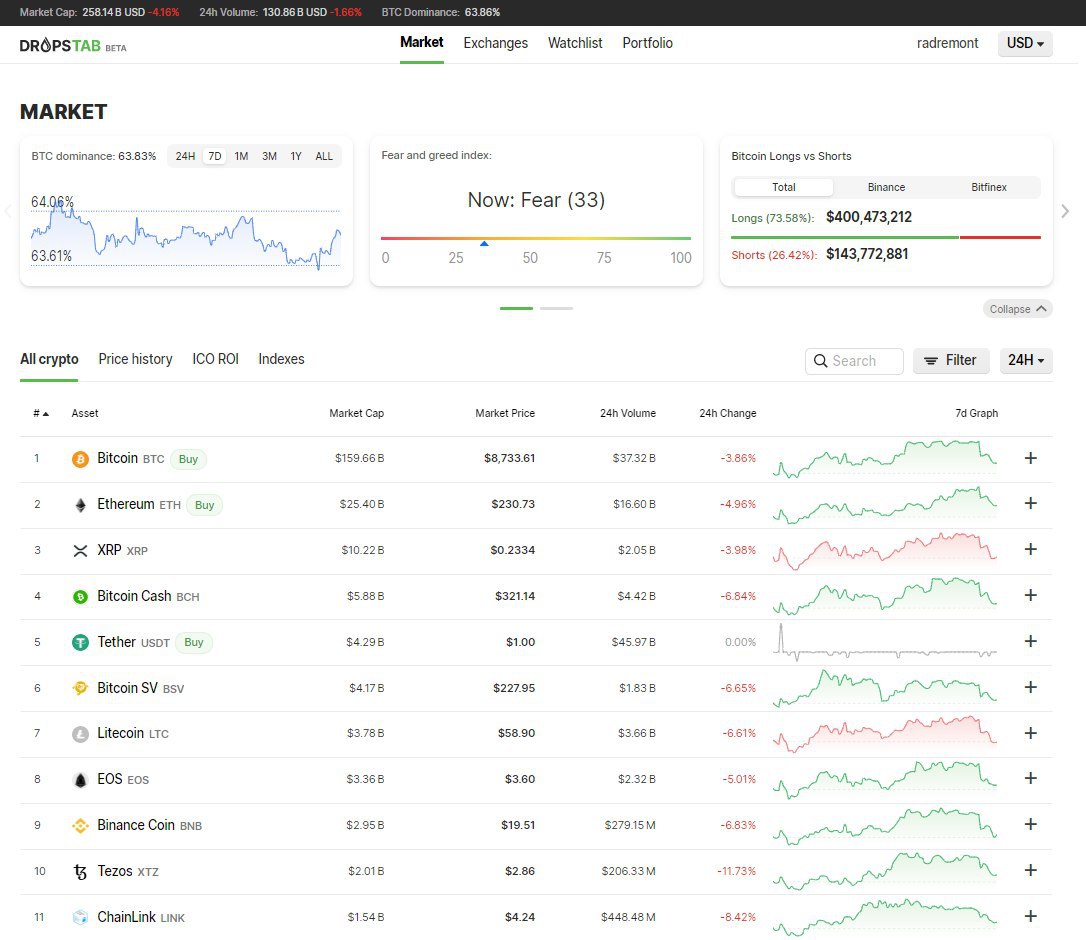Image resolution: width=1086 pixels, height=940 pixels.
Task: Select 3M range for BTC dominance
Action: (x=269, y=157)
